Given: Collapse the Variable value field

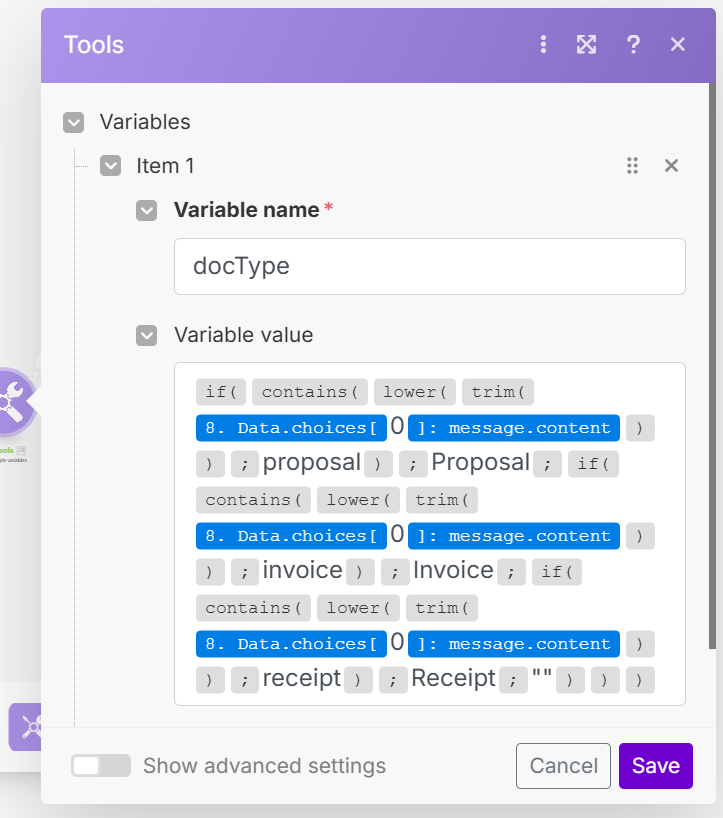Looking at the screenshot, I should point(147,335).
